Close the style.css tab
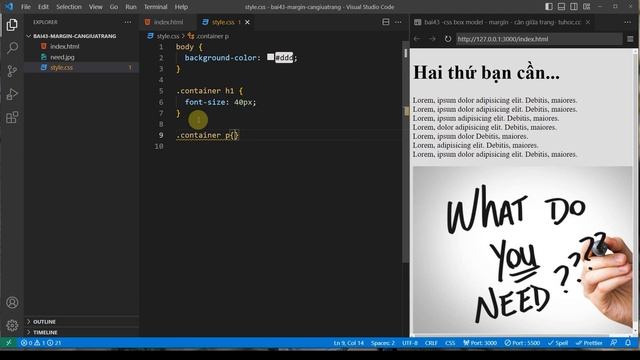This screenshot has height=360, width=640. [247, 22]
